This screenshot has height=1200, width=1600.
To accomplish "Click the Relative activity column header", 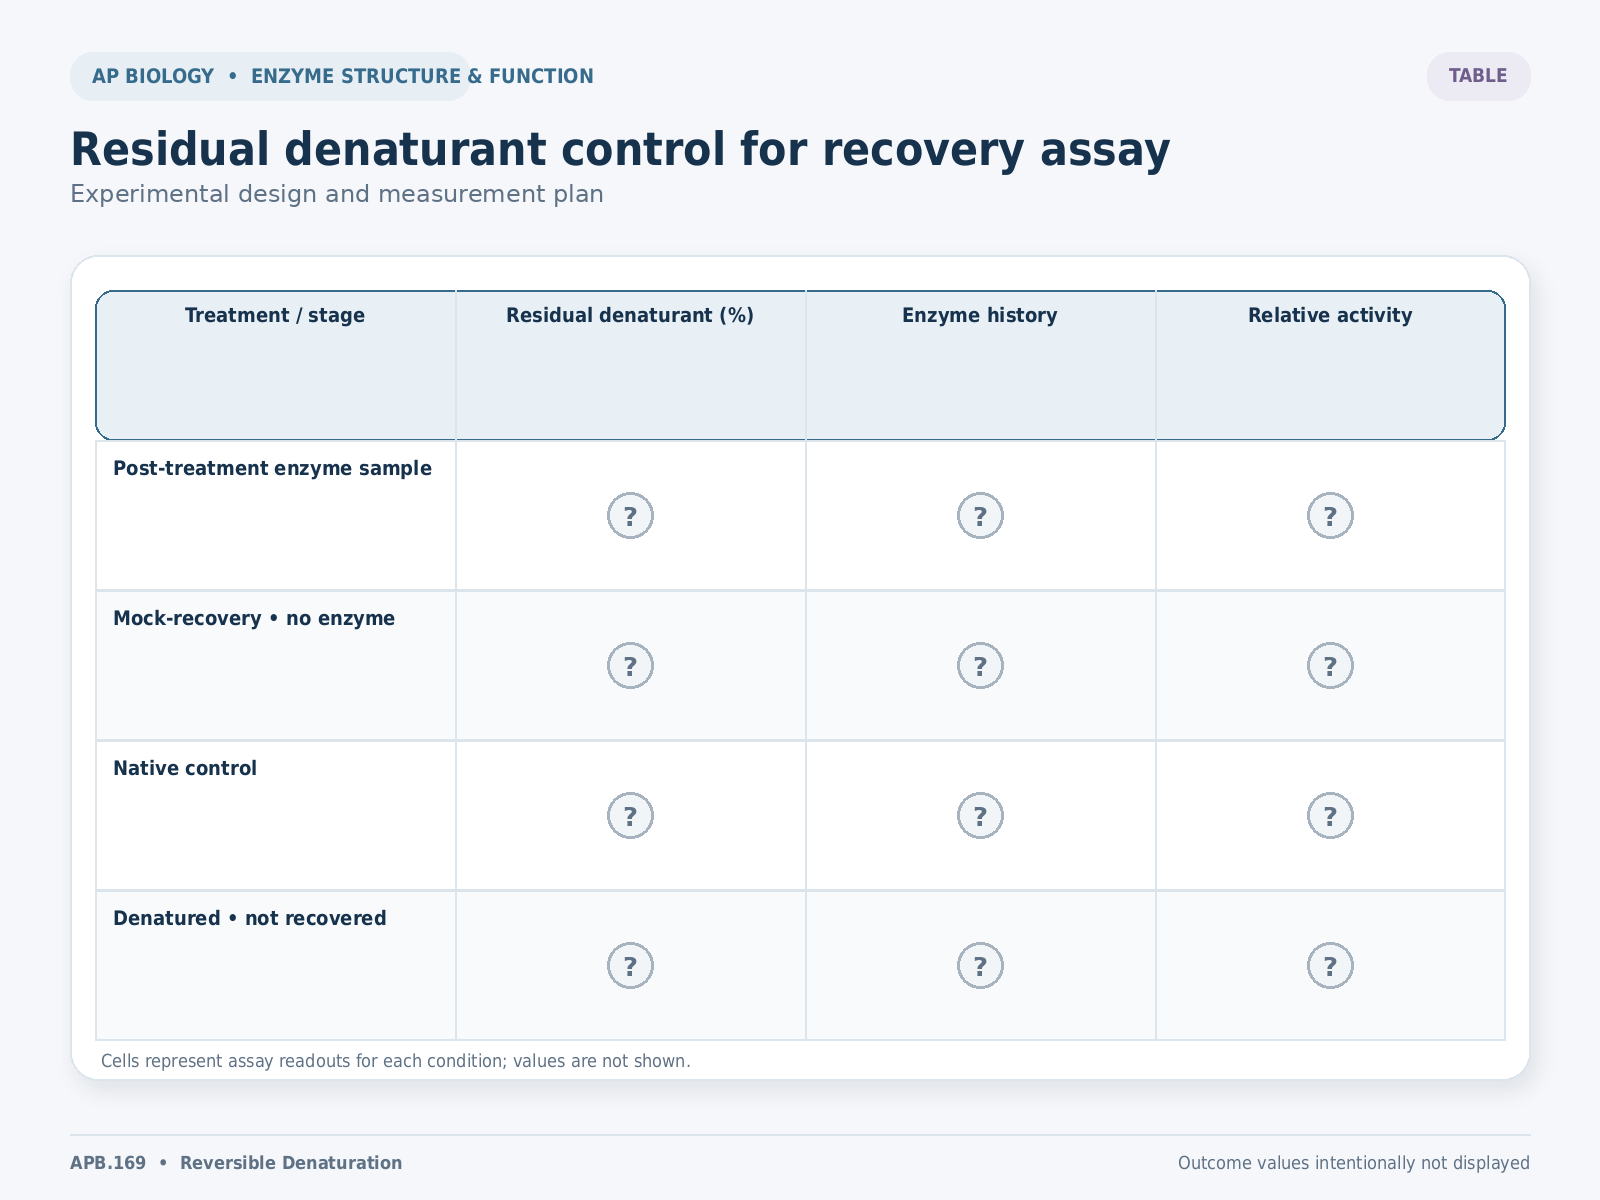I will (x=1330, y=316).
